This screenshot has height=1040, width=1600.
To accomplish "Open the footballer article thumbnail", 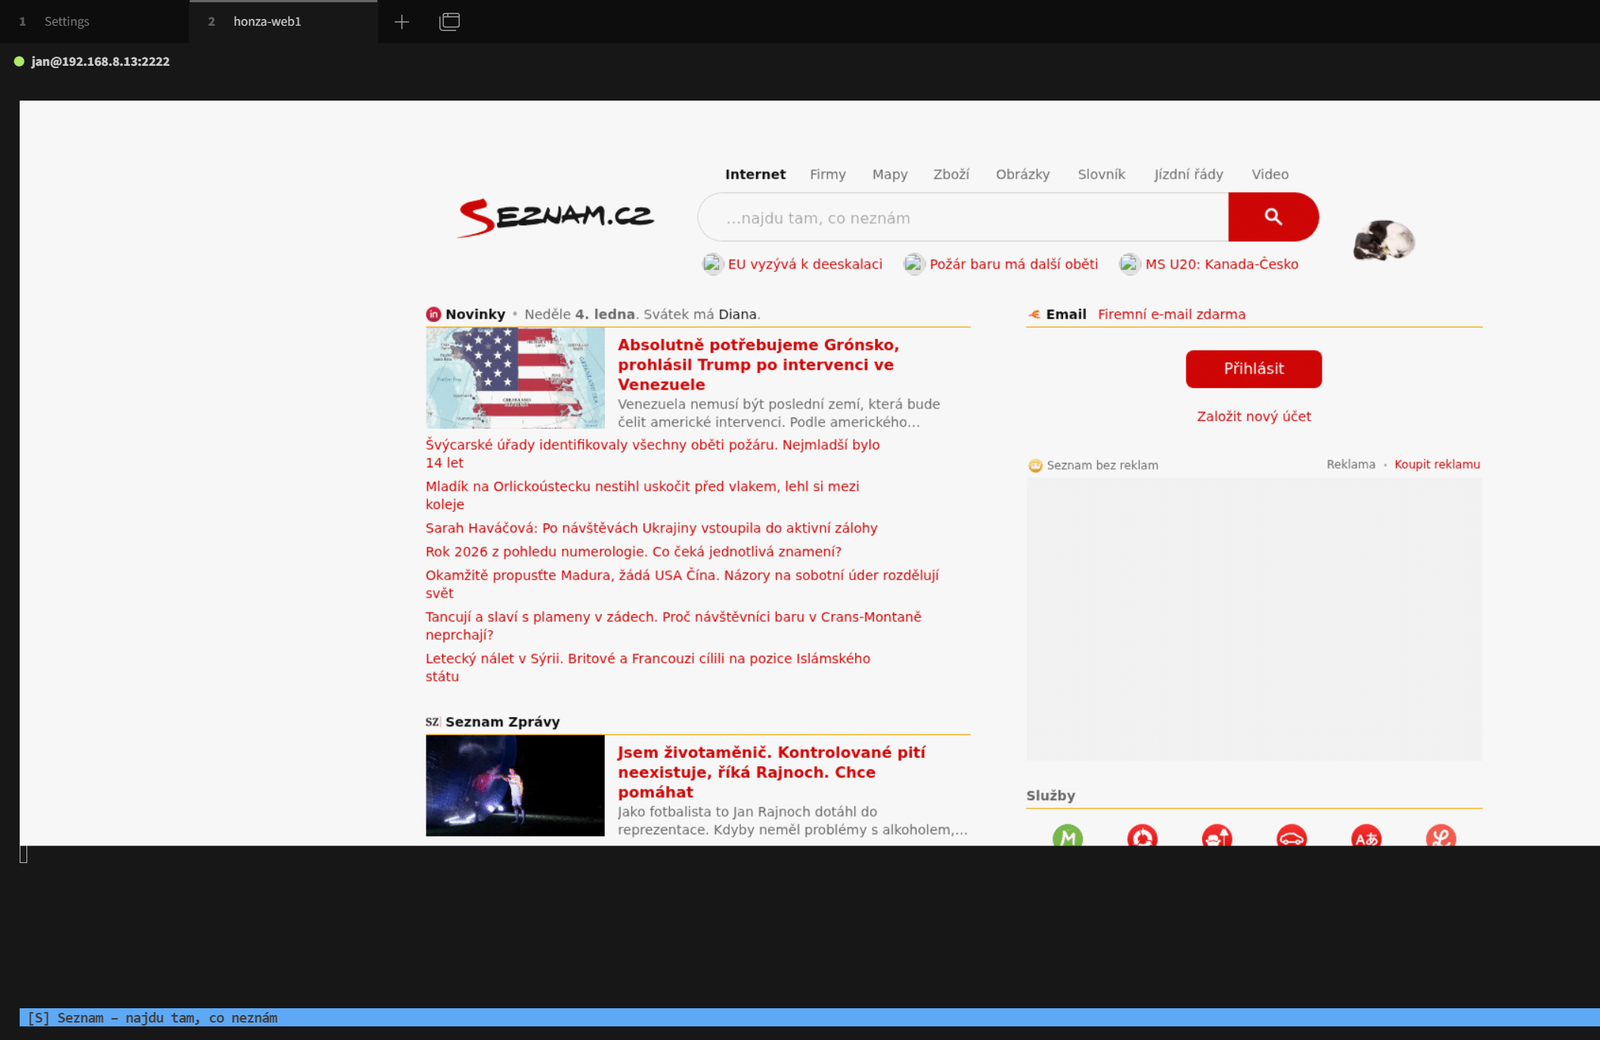I will tap(515, 786).
